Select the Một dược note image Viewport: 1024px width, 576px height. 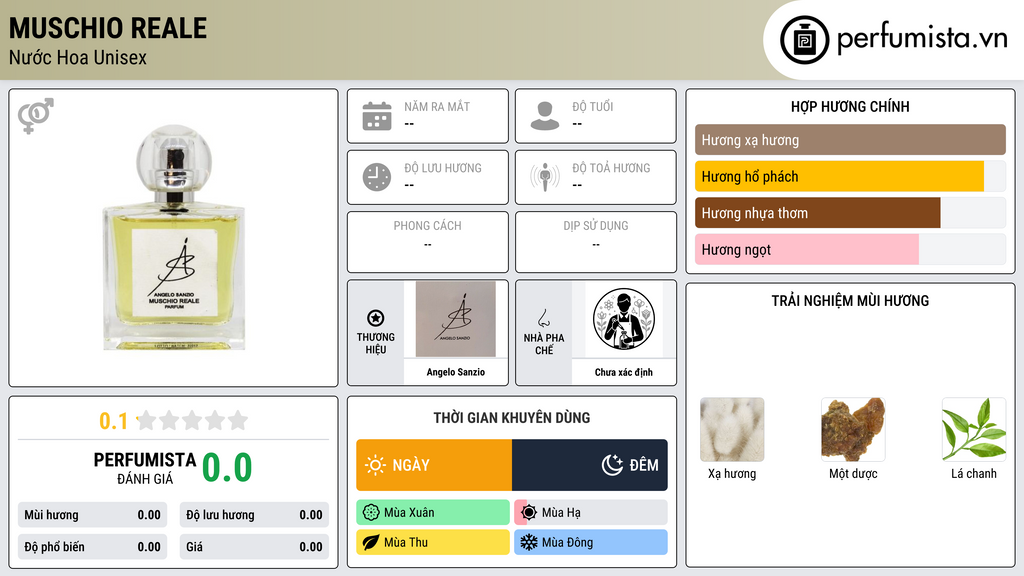click(853, 429)
